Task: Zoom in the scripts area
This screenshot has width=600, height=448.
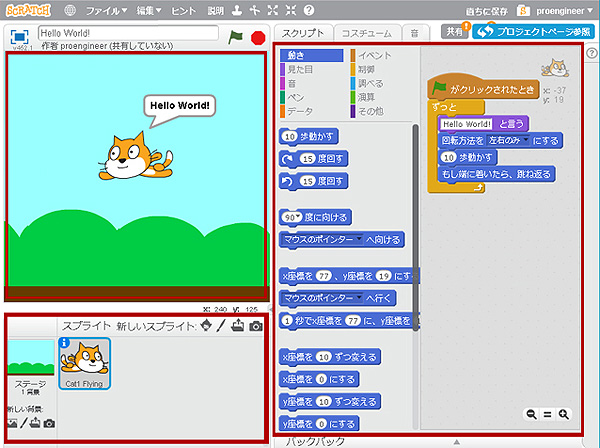Action: click(563, 414)
